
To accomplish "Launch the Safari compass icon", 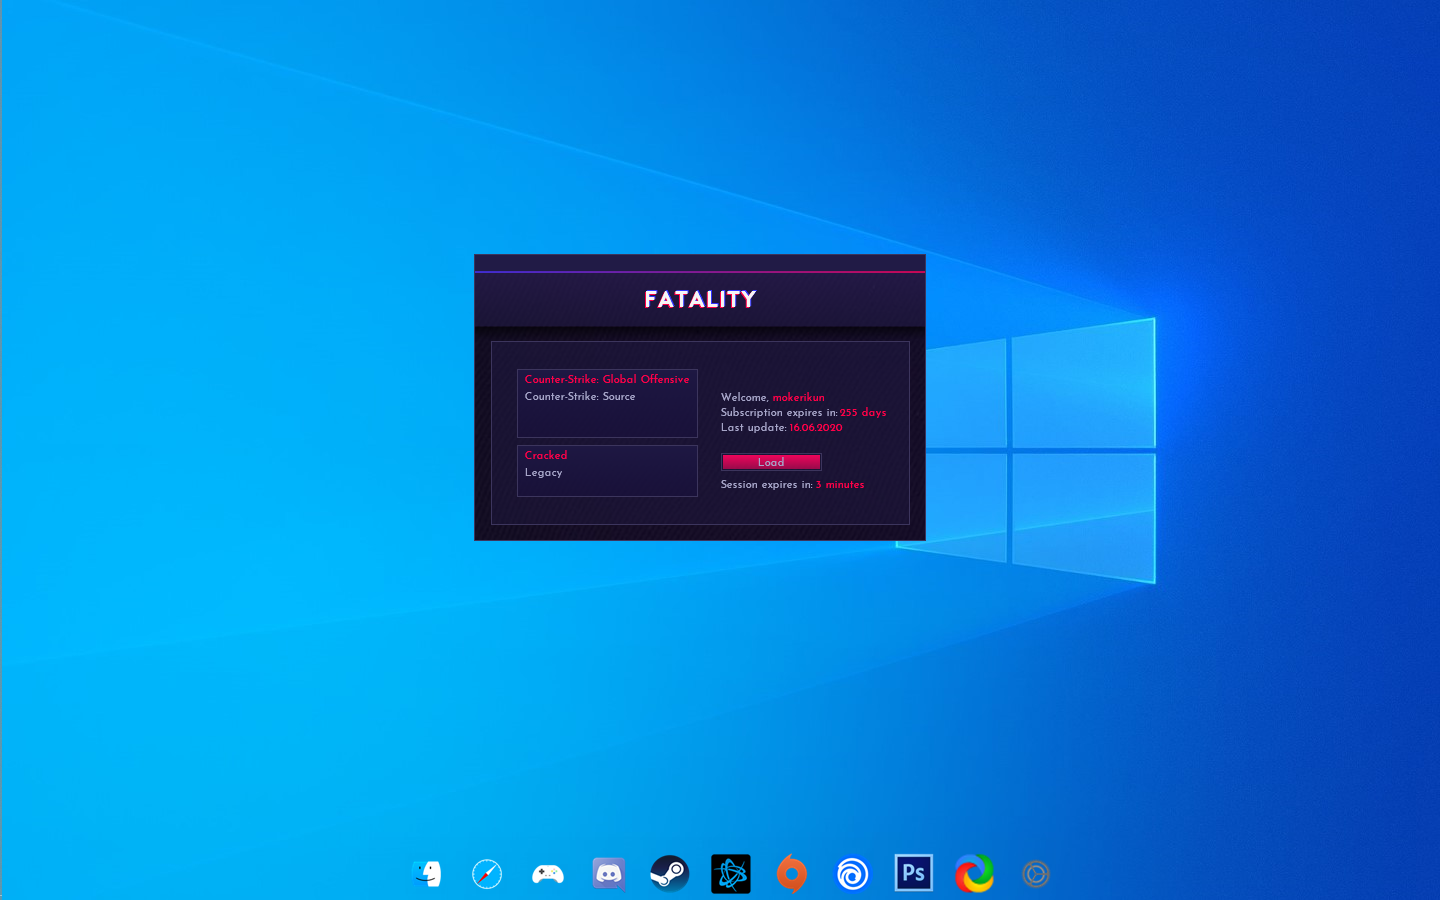I will pos(487,874).
